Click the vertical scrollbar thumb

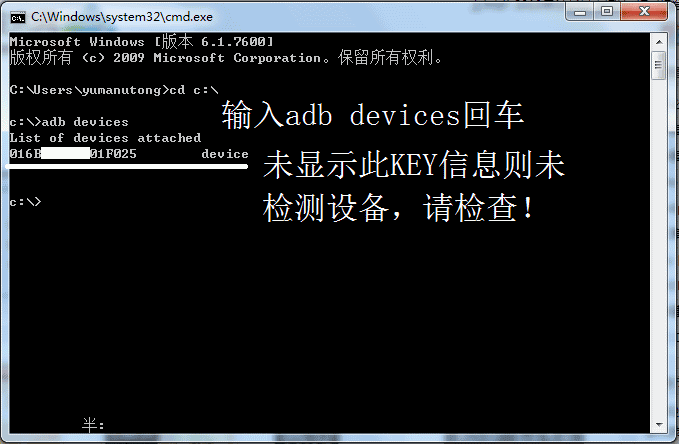(x=659, y=65)
